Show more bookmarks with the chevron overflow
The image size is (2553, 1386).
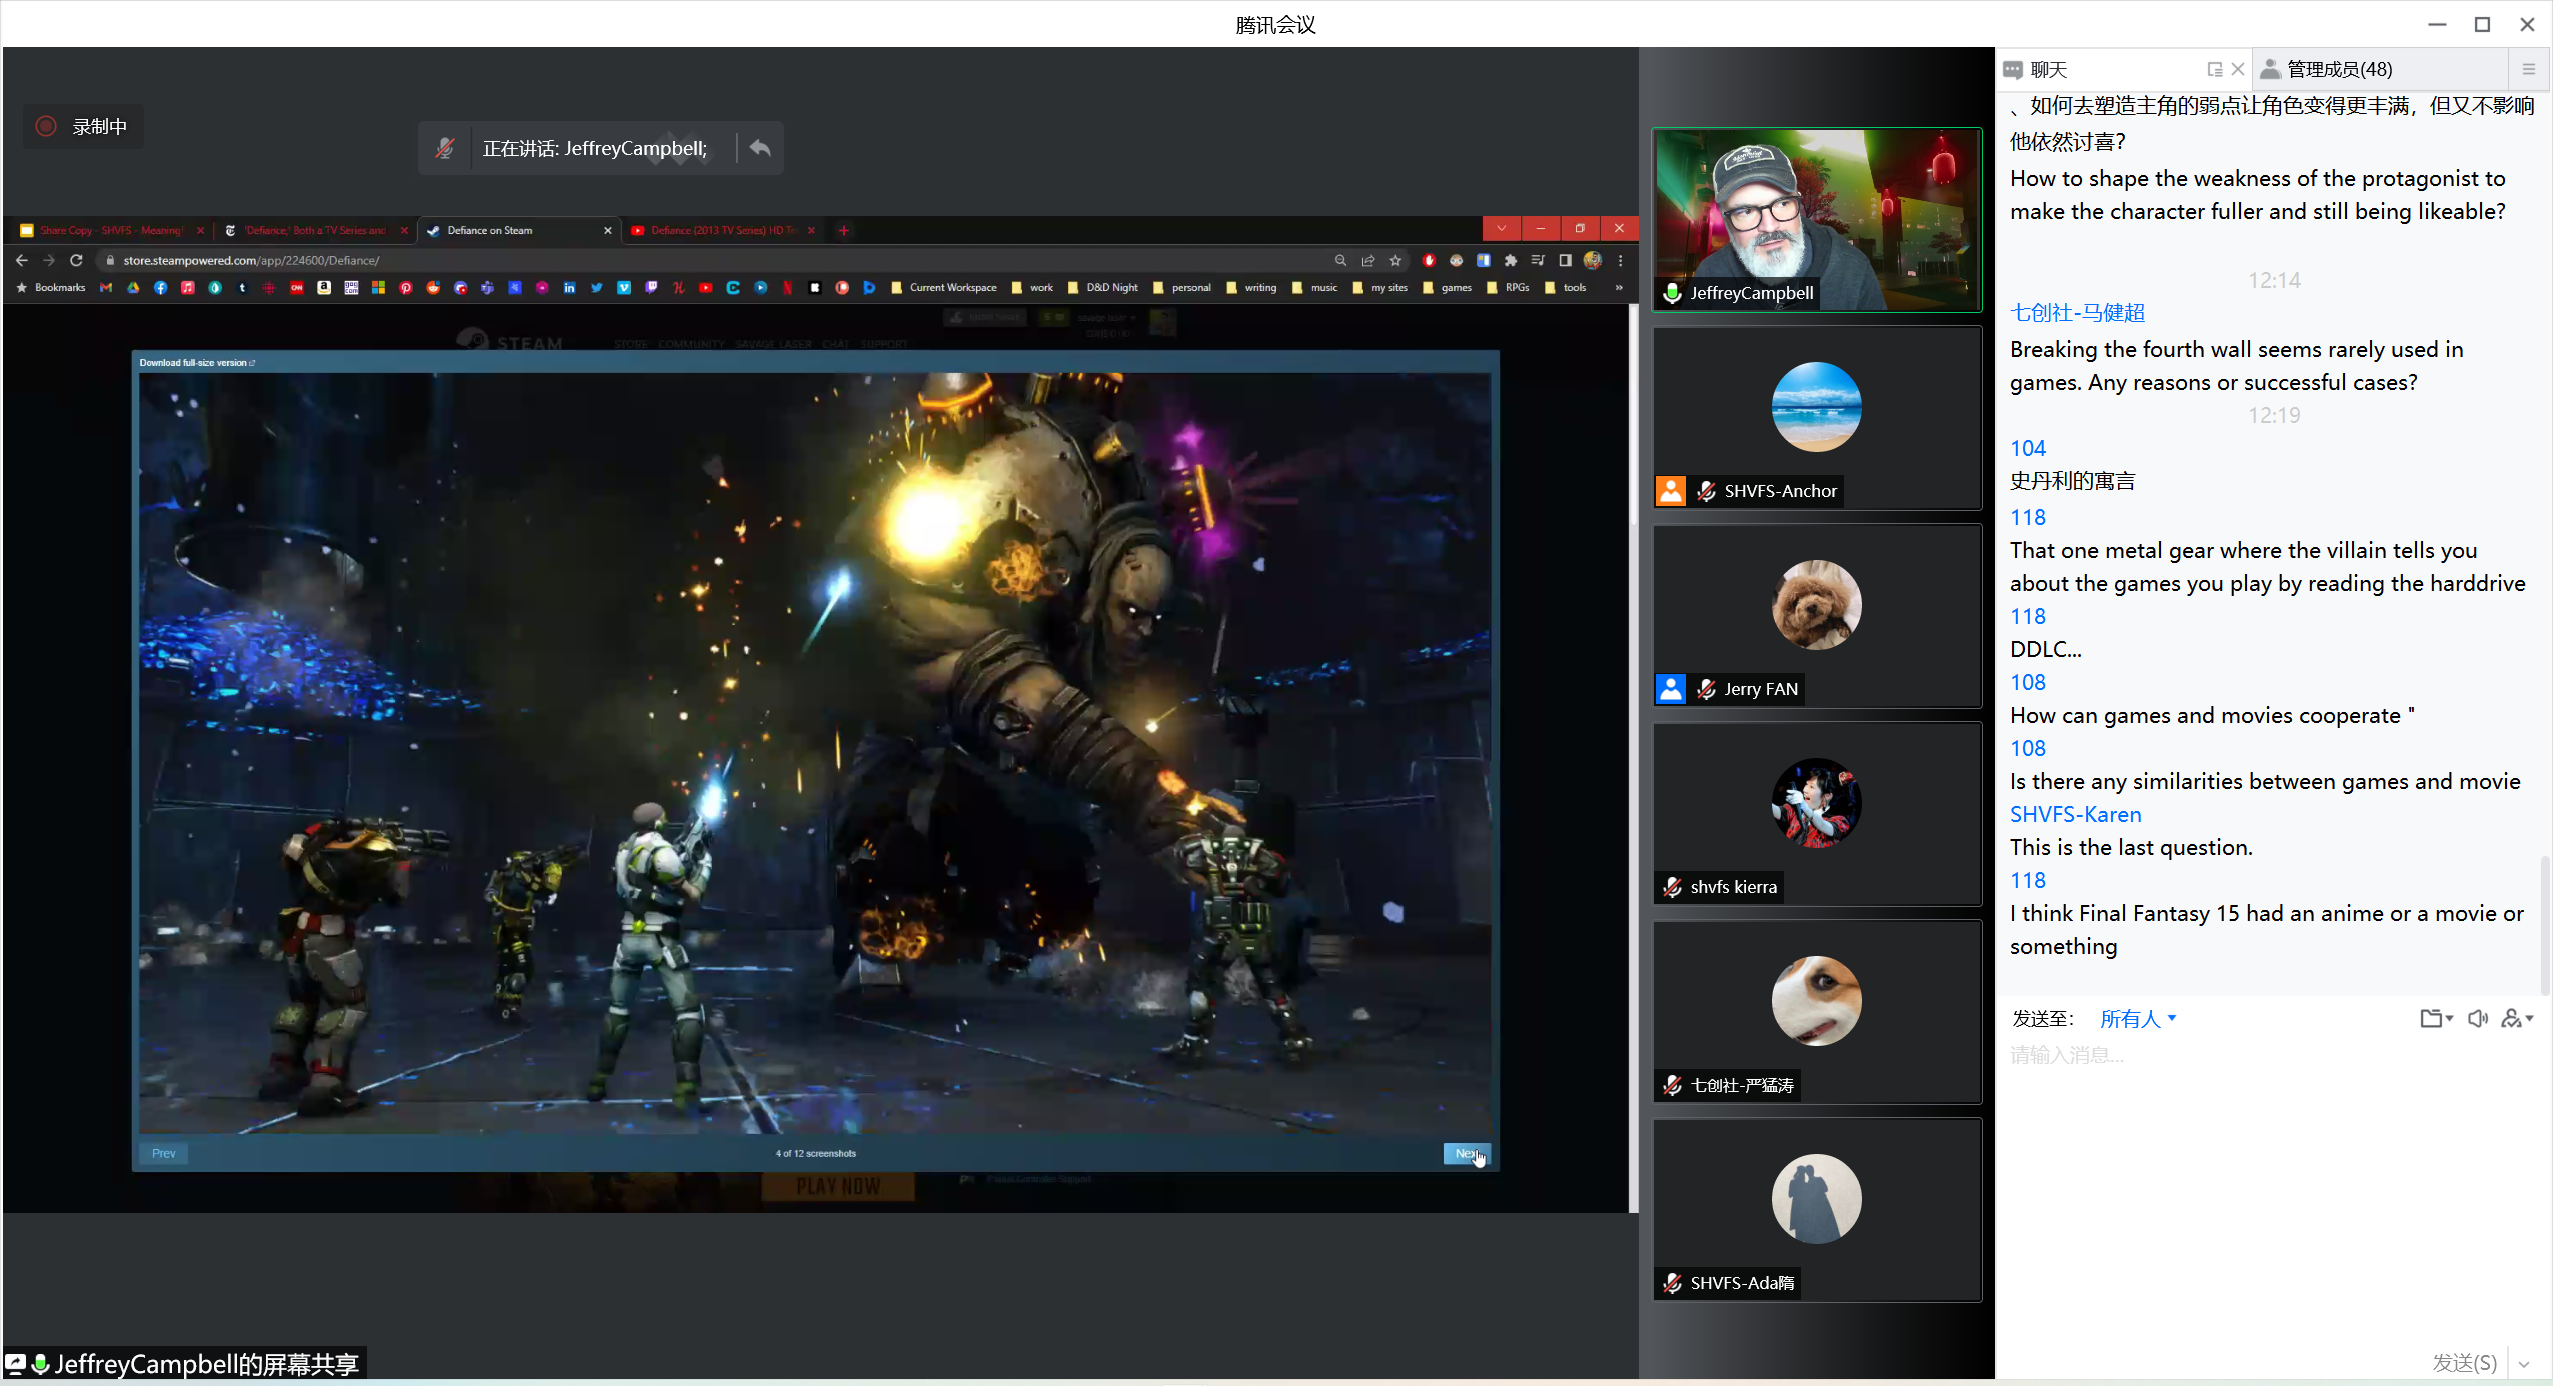click(x=1619, y=287)
